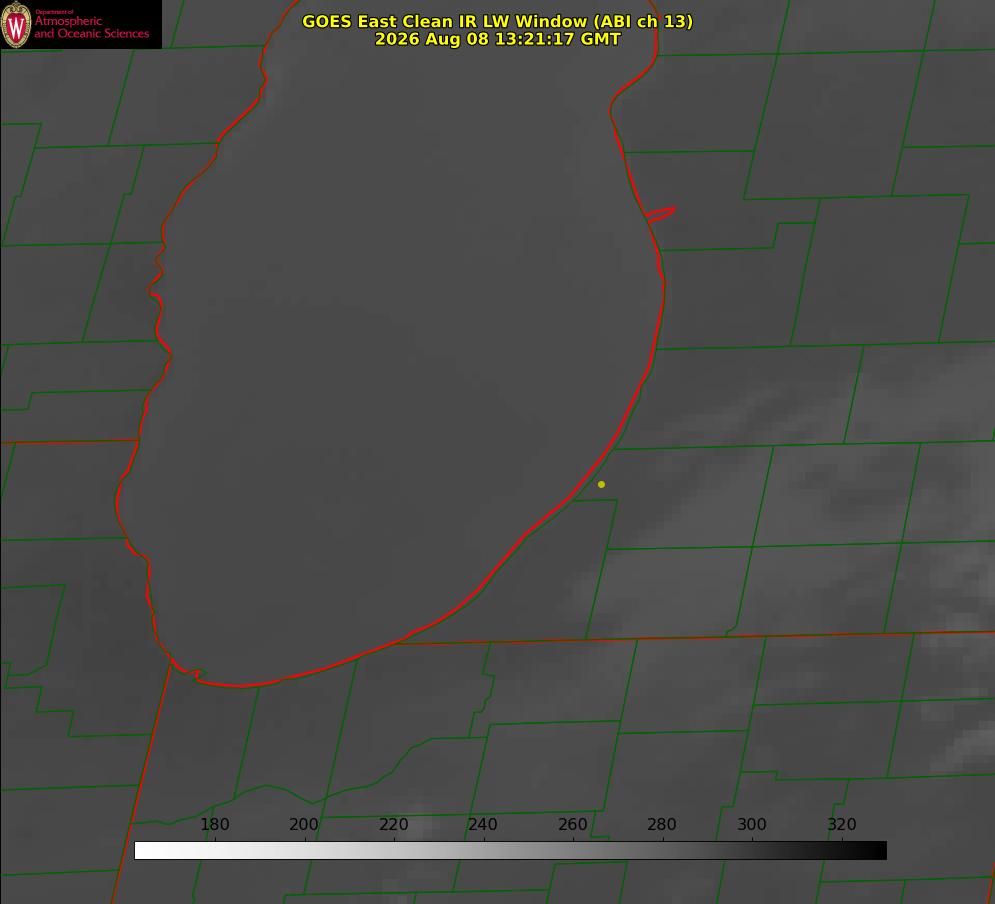The width and height of the screenshot is (995, 904).
Task: Click the mid-gray center of colorbar
Action: tap(510, 850)
